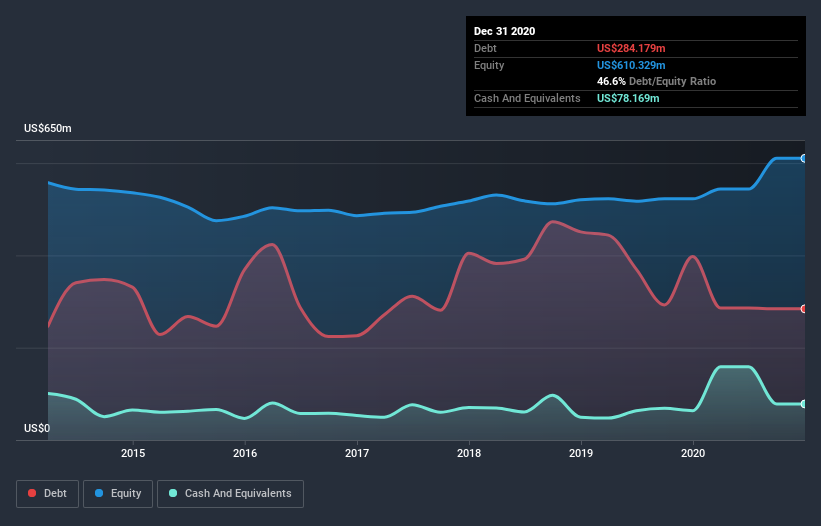Click the 2020 x-axis label
Screen dimensions: 821x526
pyautogui.click(x=693, y=453)
